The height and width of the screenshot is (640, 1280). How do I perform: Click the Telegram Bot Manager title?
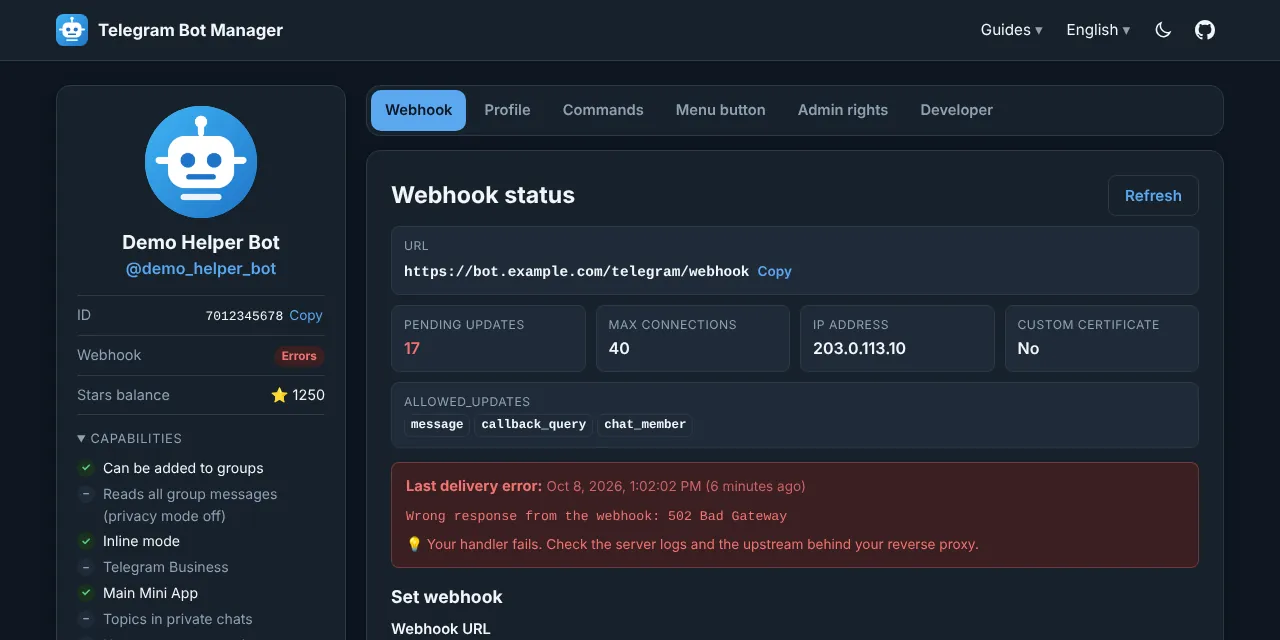(190, 30)
